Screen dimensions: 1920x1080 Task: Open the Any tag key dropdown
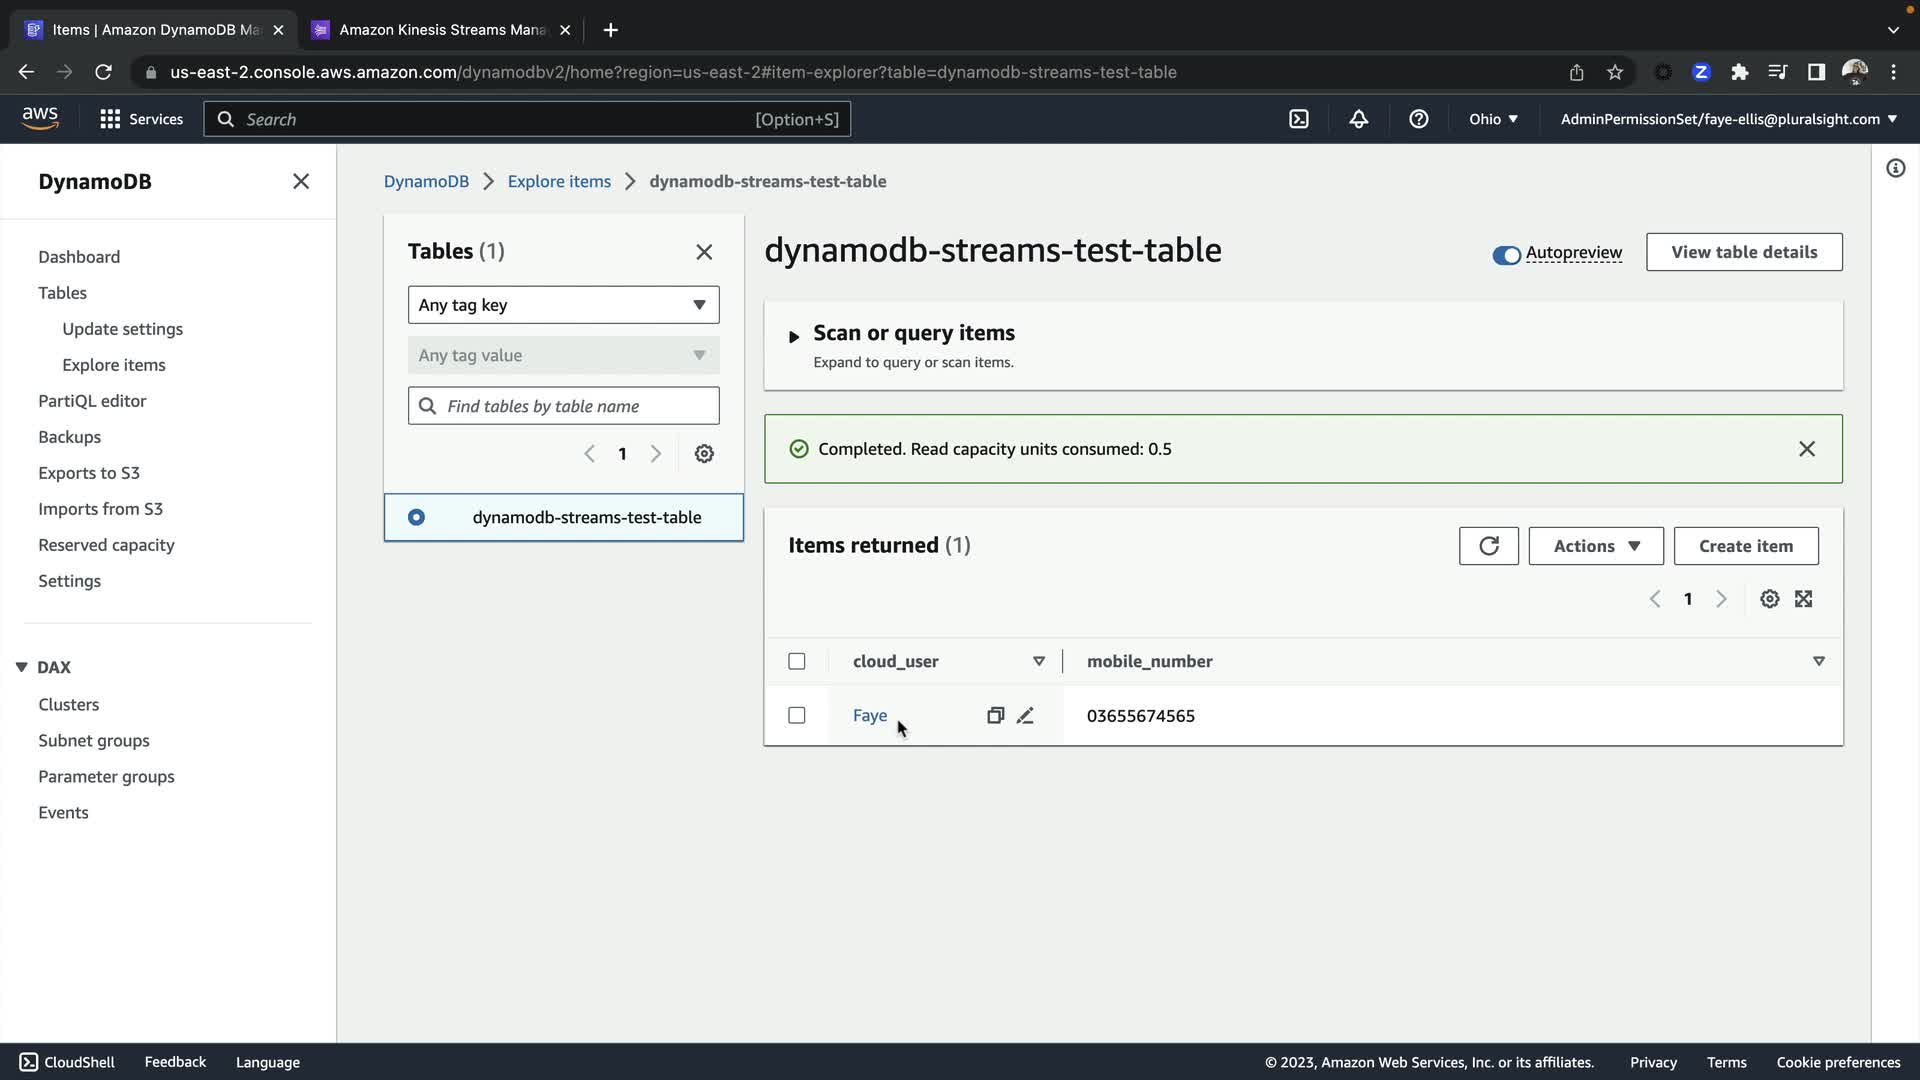point(563,305)
